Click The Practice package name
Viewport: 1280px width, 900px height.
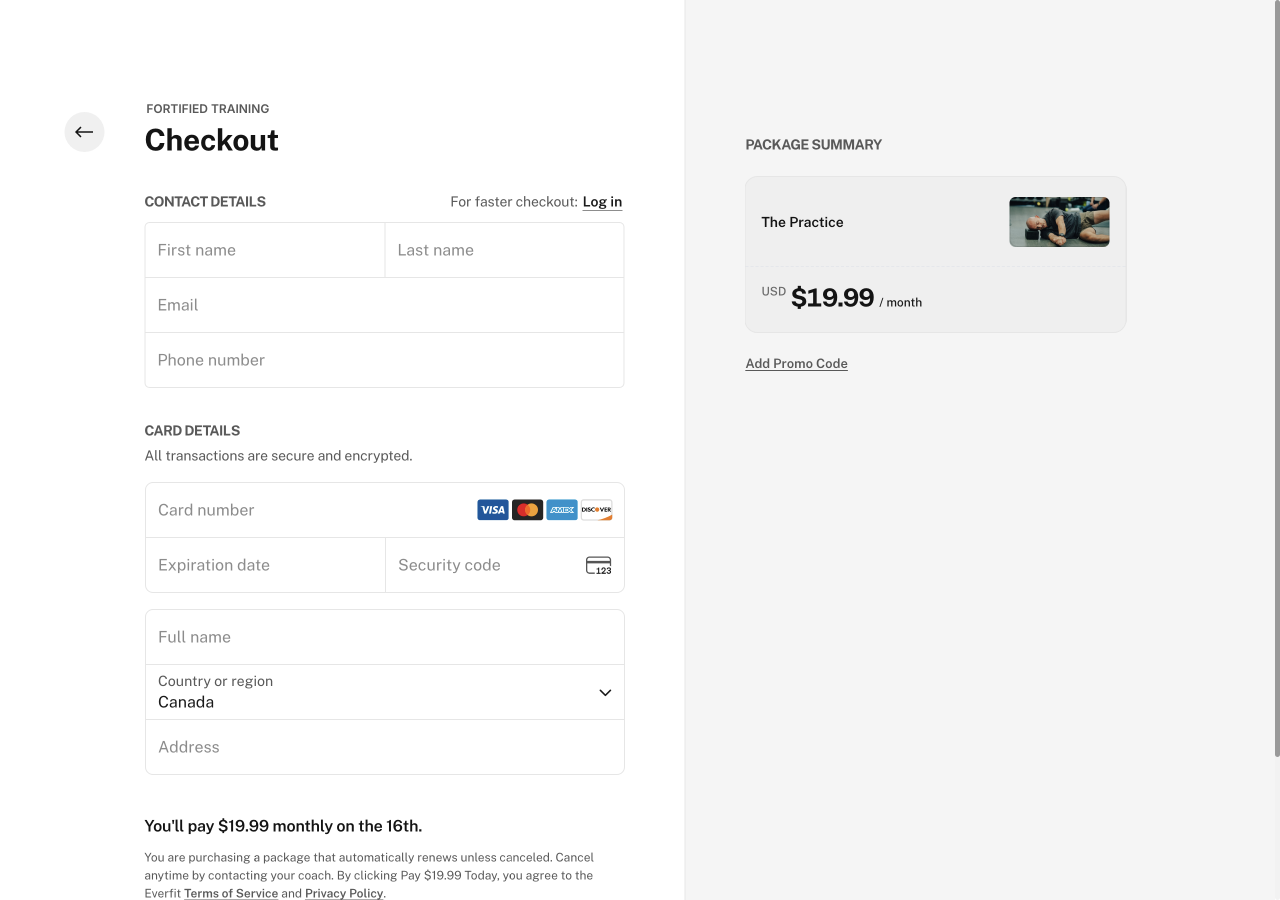tap(802, 222)
